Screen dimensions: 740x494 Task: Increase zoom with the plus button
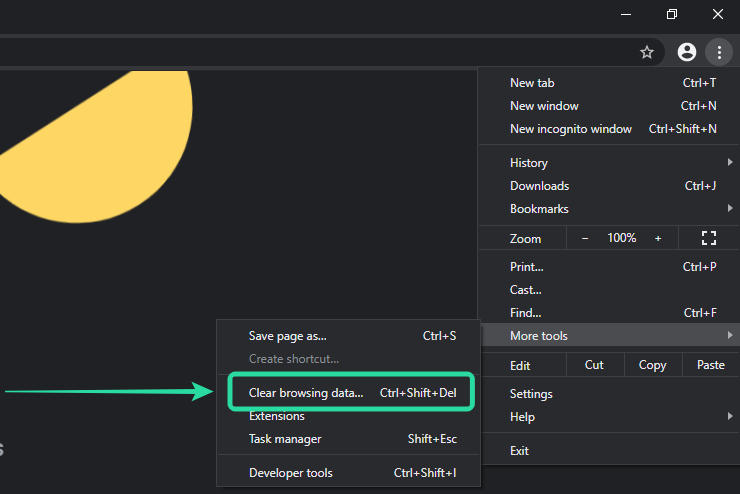click(658, 238)
